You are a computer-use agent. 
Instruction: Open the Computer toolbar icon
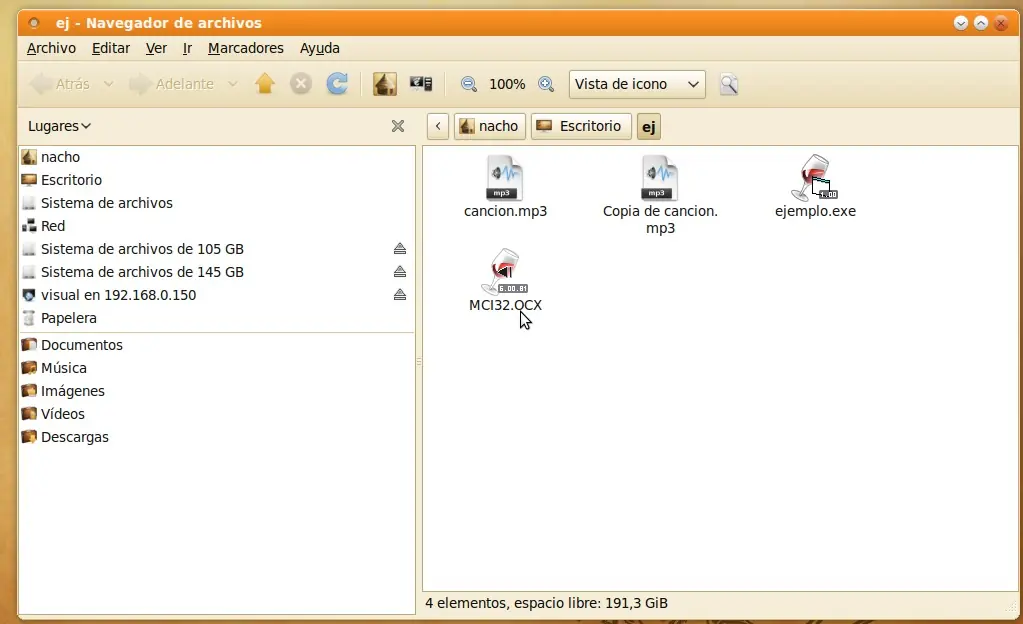click(x=421, y=84)
